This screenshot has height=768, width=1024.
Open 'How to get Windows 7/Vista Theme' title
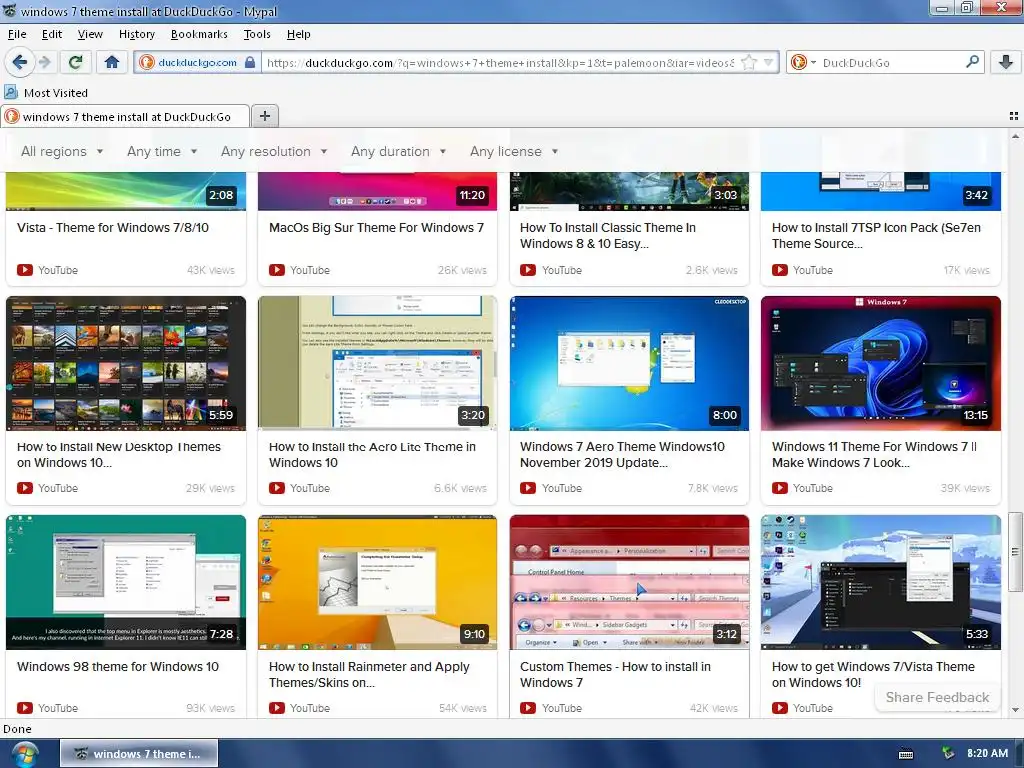pyautogui.click(x=873, y=674)
